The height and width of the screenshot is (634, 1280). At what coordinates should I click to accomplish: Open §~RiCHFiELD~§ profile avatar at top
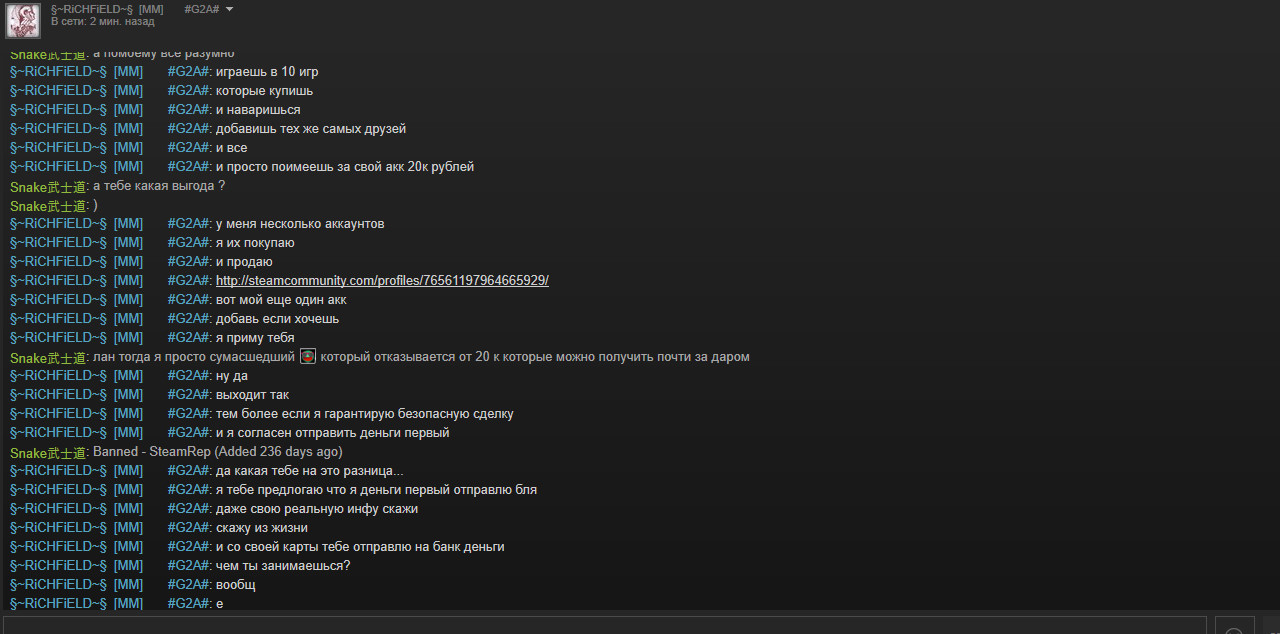(x=23, y=20)
